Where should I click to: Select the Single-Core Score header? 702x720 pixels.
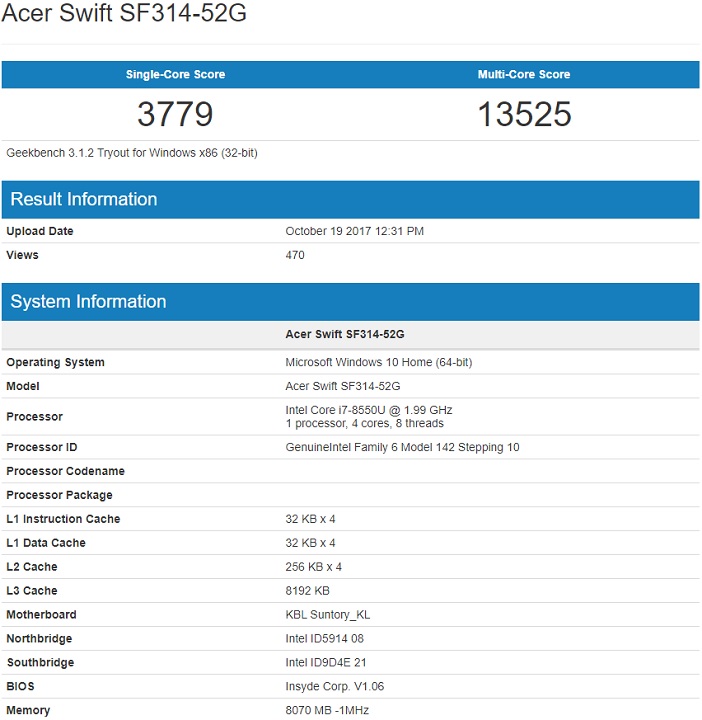click(175, 74)
